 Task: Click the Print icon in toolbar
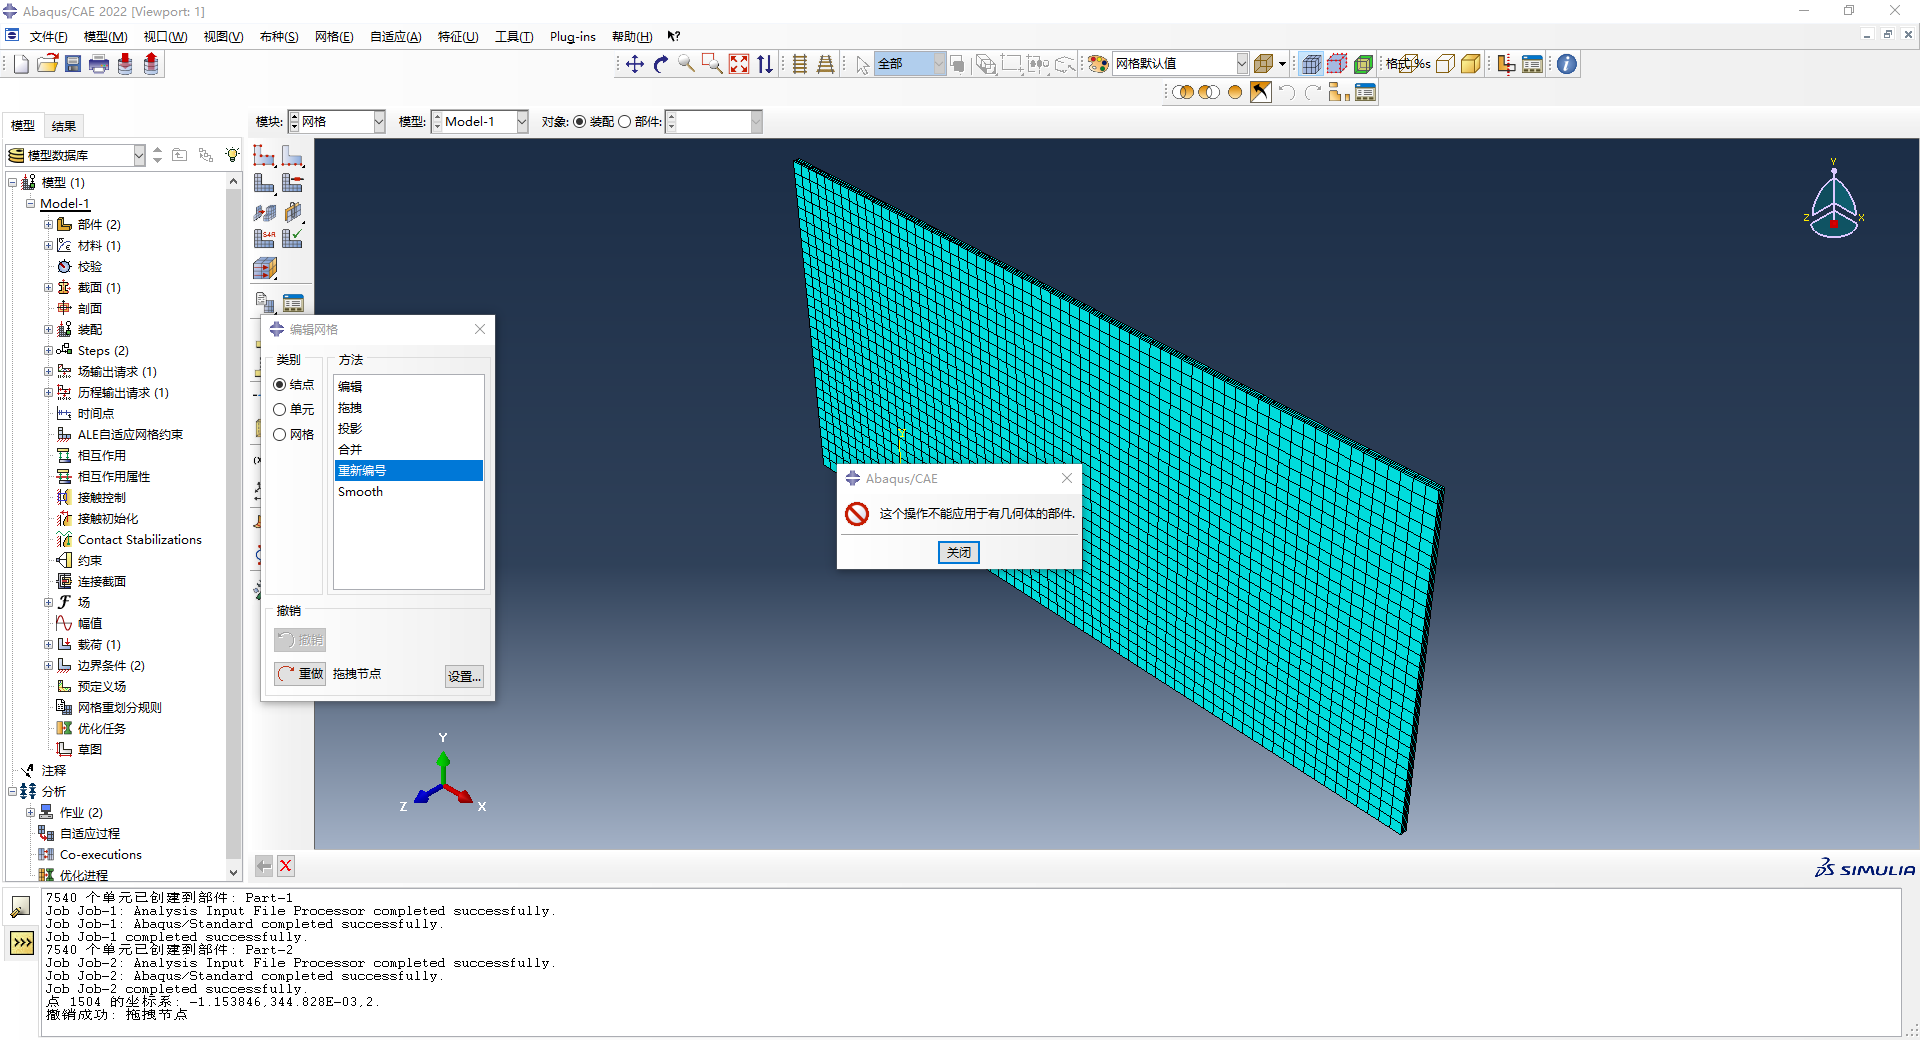pyautogui.click(x=99, y=64)
